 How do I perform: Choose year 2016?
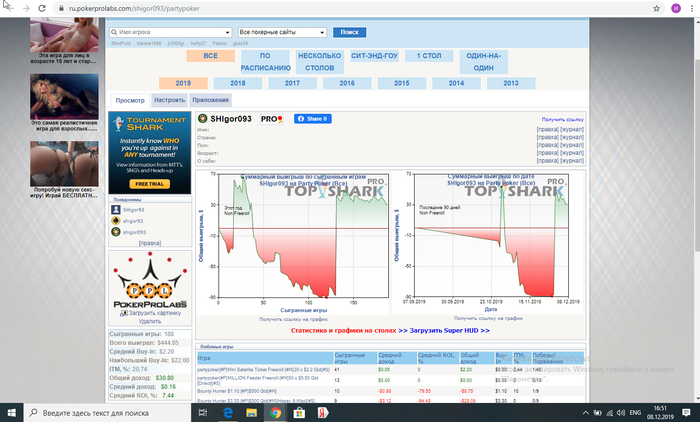[347, 83]
